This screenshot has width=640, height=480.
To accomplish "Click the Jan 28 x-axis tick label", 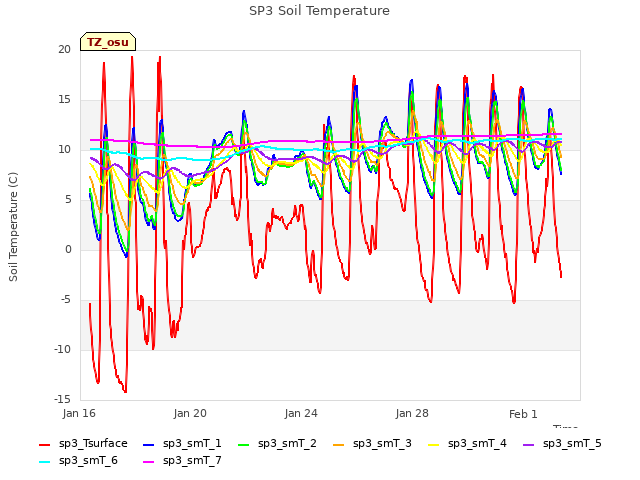I will tap(412, 413).
